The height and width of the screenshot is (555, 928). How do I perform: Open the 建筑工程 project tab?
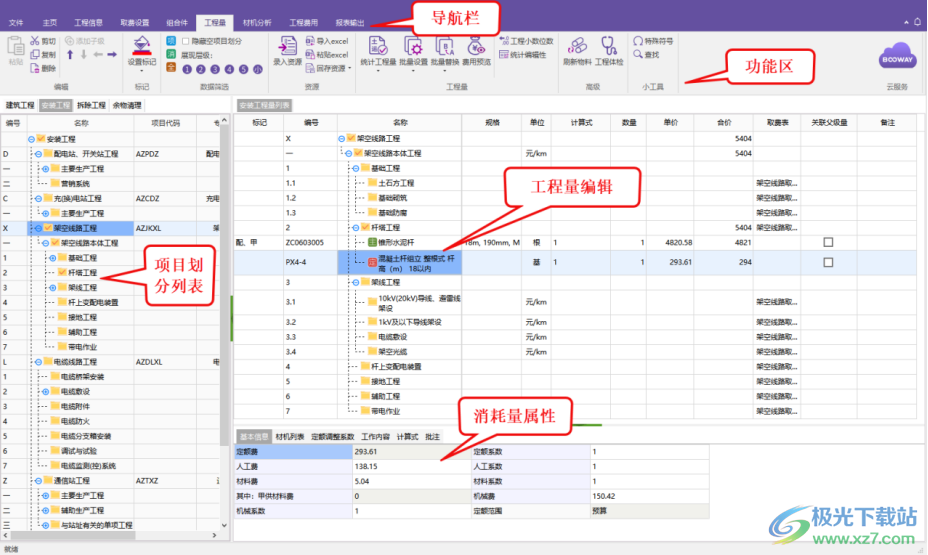[20, 105]
